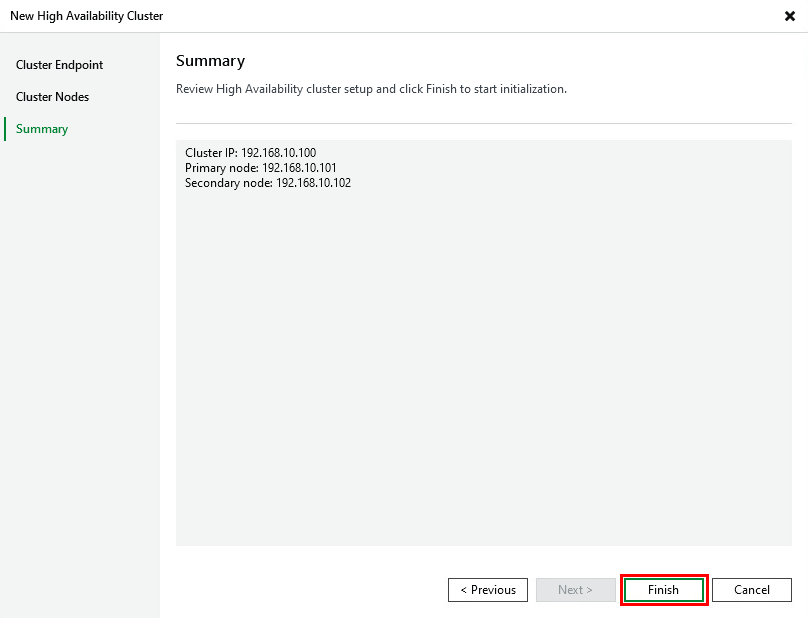
Task: Close the New High Availability Cluster dialog
Action: tap(790, 16)
